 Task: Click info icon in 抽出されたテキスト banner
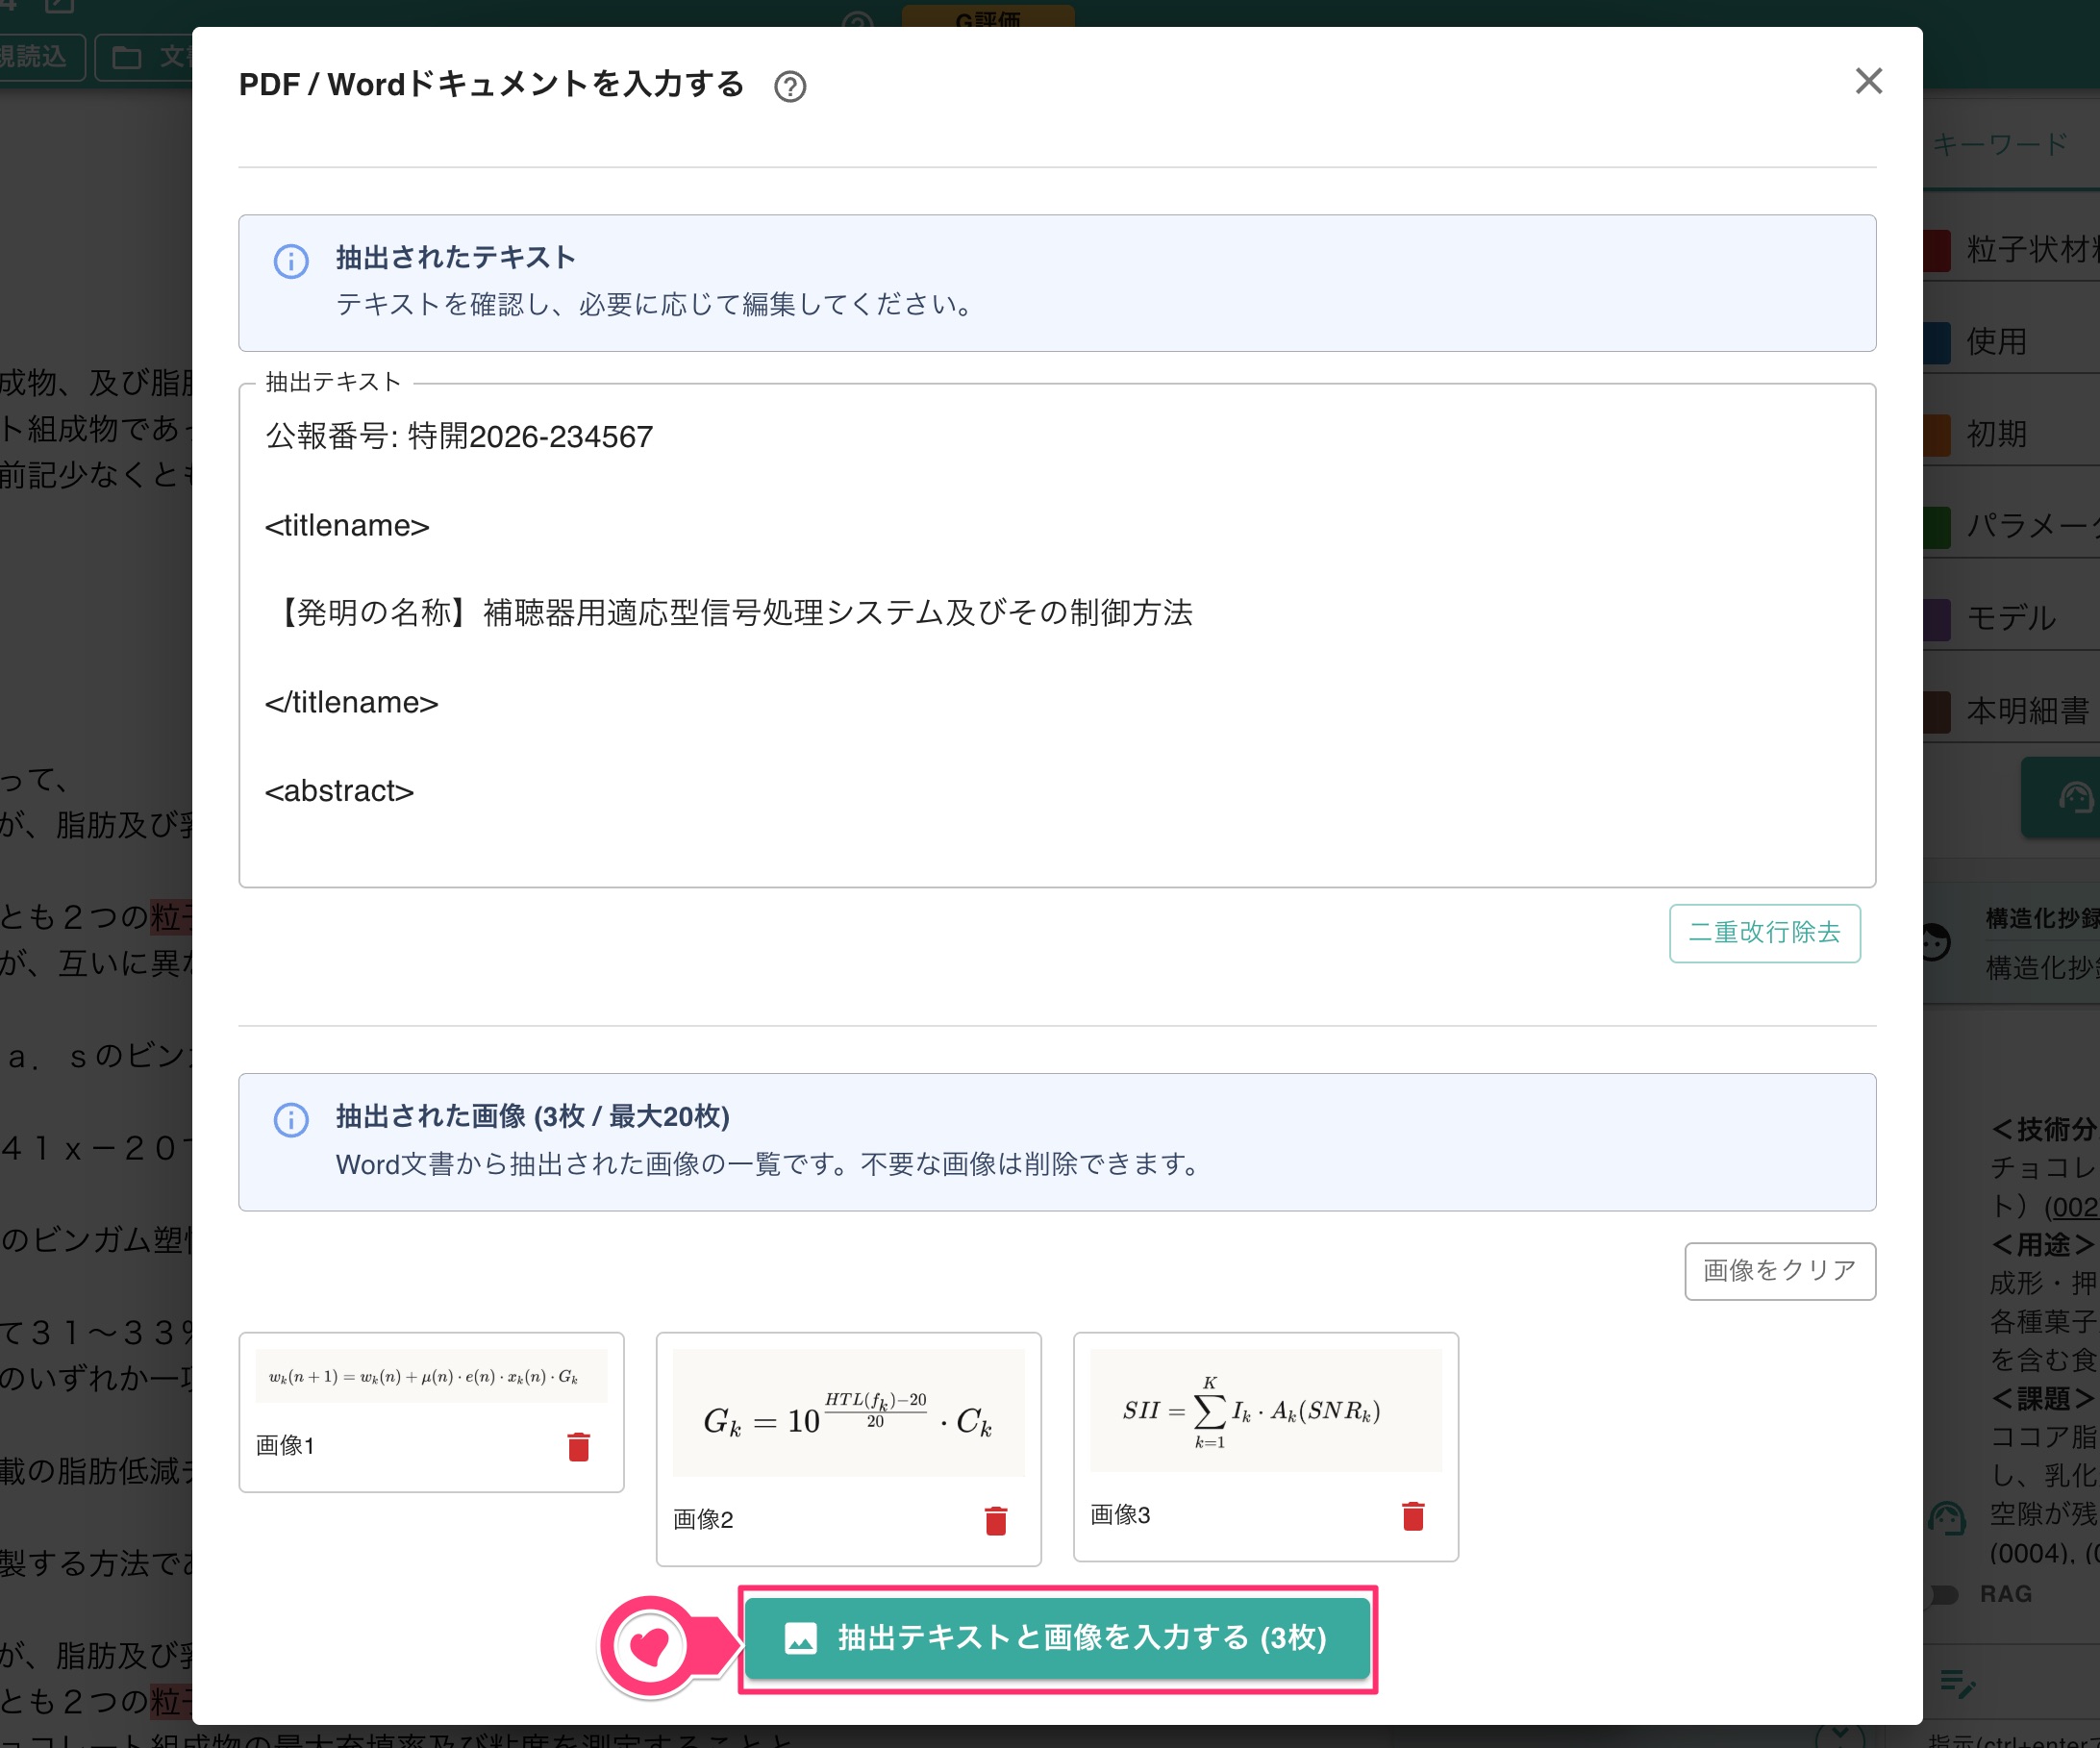click(291, 261)
